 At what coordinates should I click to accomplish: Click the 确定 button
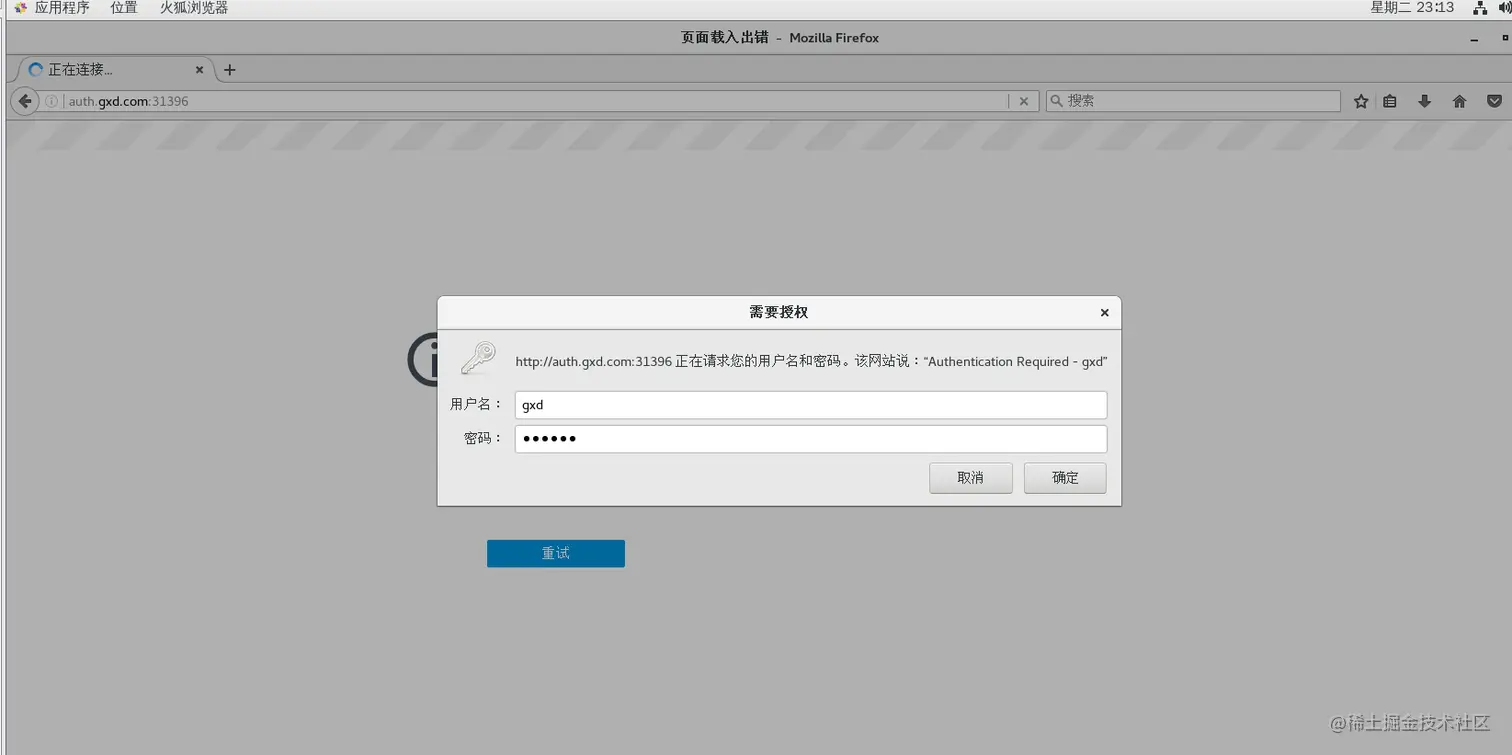click(1065, 478)
